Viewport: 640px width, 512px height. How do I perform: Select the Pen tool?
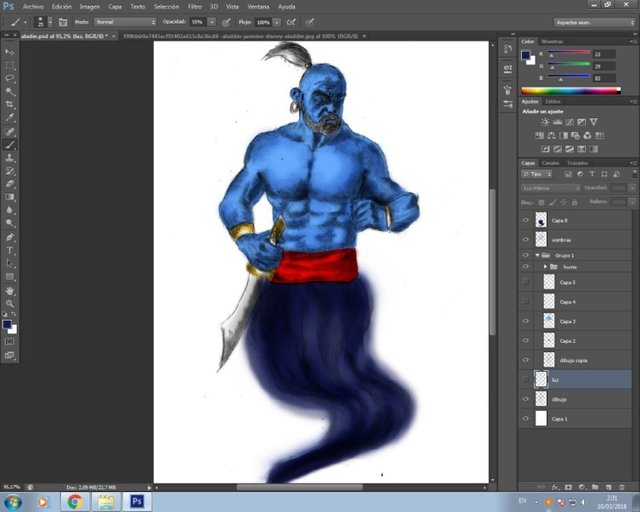[x=9, y=237]
